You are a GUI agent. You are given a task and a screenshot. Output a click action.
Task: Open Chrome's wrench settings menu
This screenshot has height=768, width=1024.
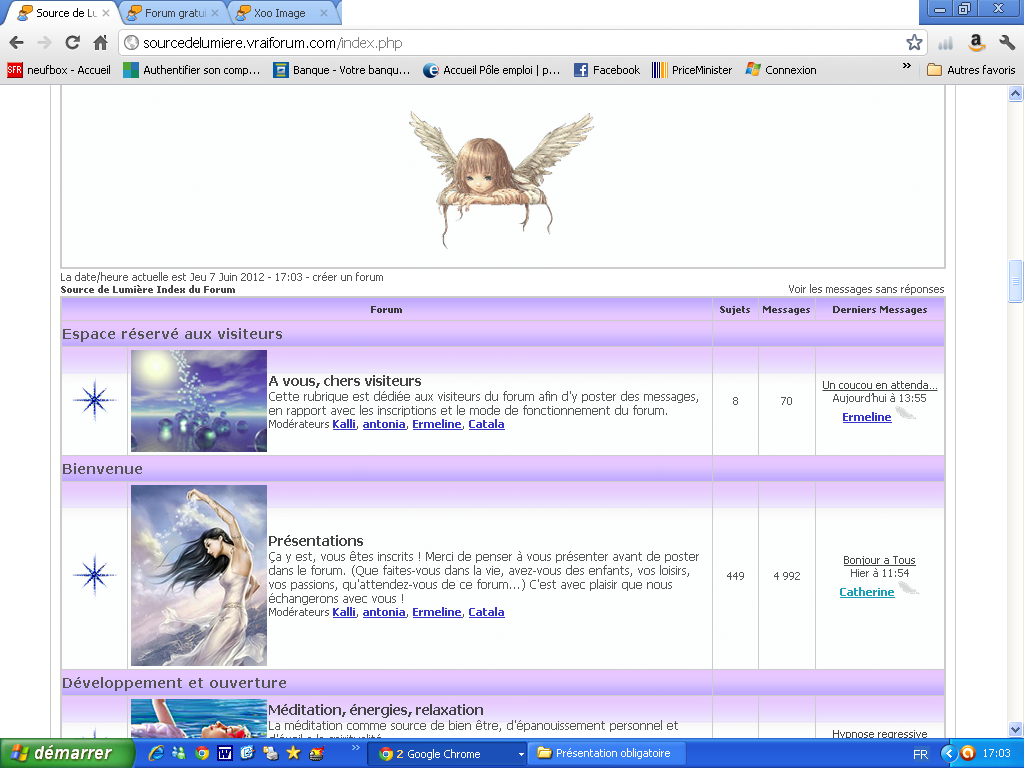tap(1006, 43)
